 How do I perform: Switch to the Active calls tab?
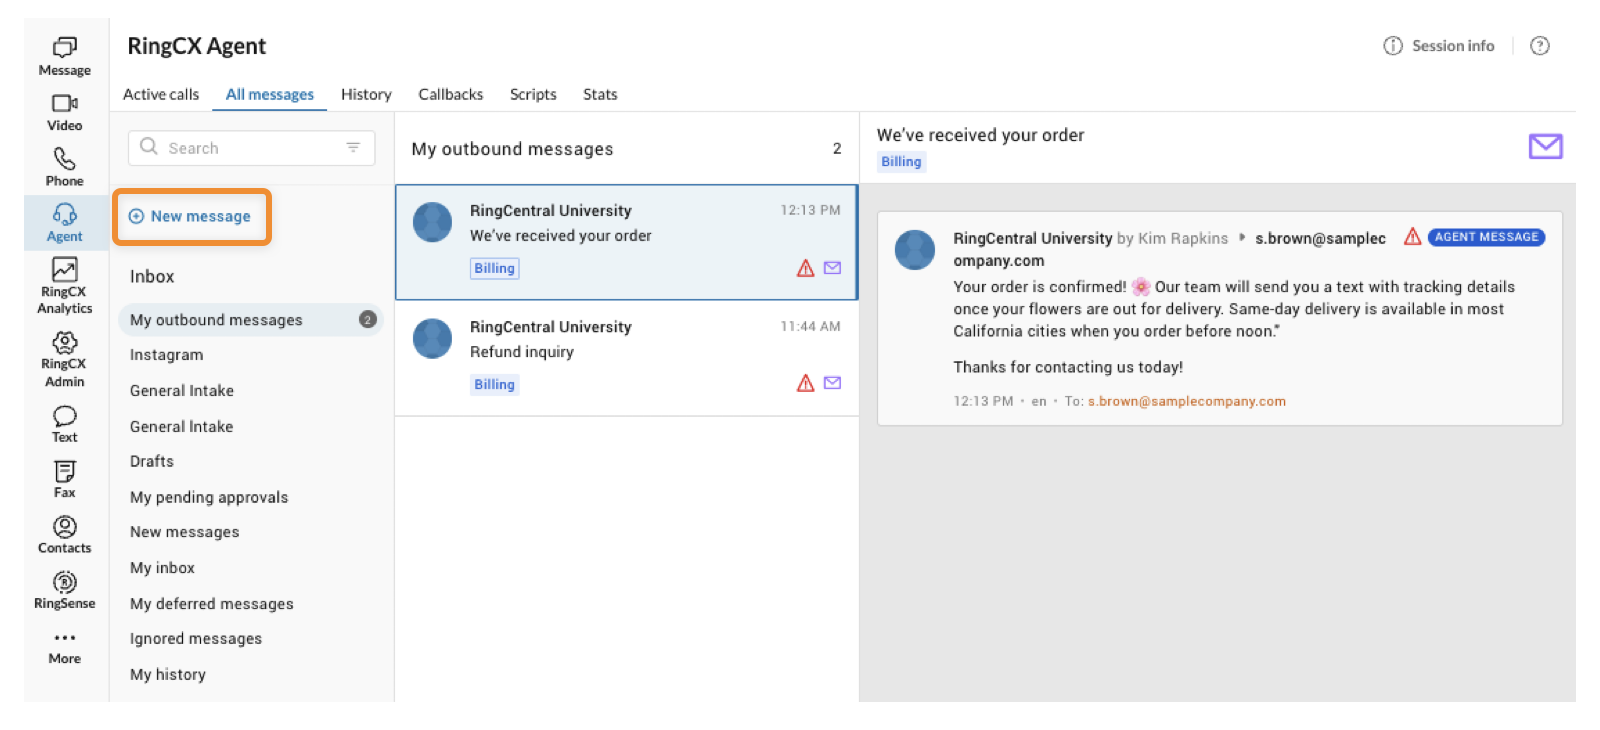[161, 95]
